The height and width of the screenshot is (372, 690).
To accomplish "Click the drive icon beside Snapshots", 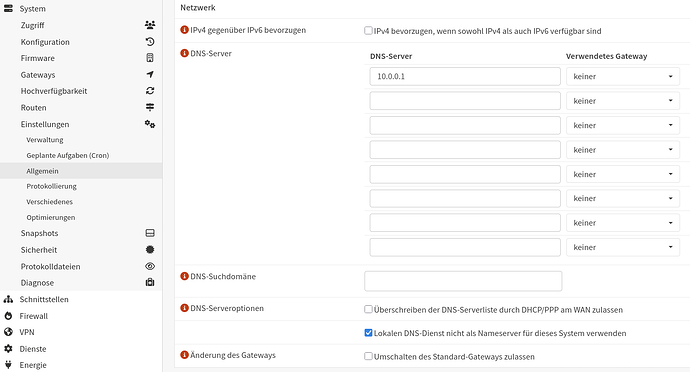I will tap(150, 233).
